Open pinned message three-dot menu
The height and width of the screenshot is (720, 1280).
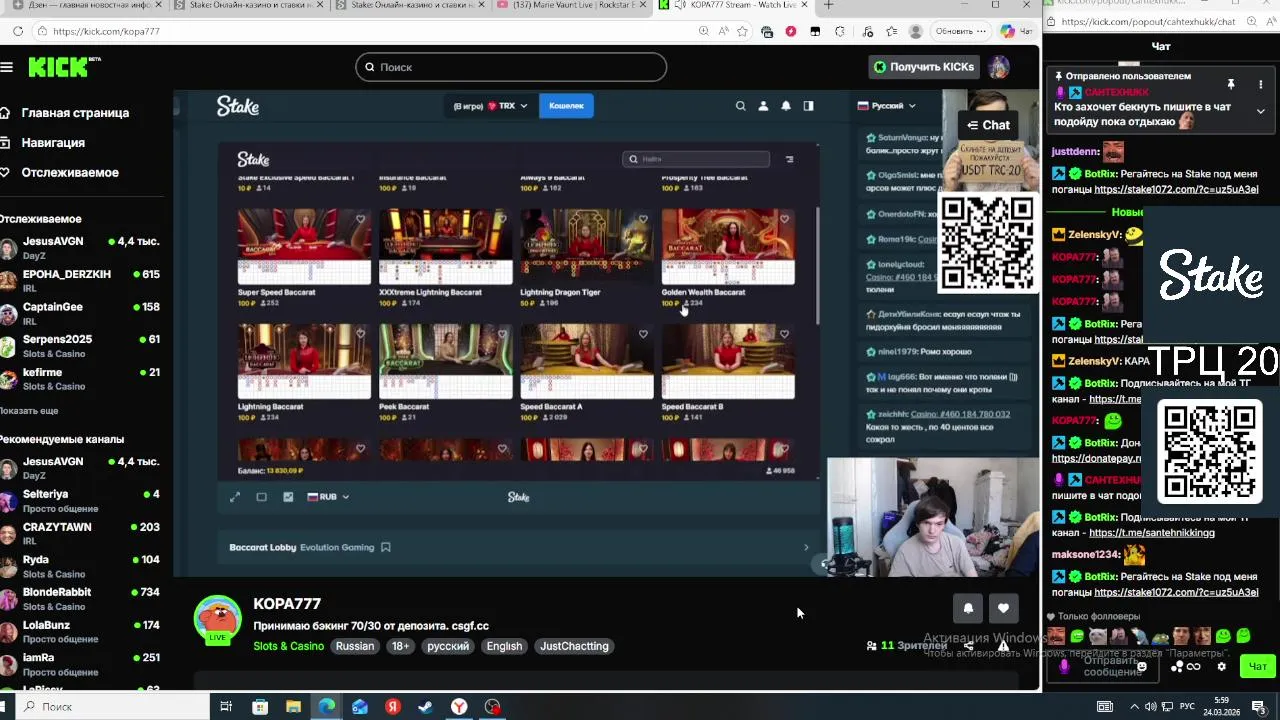pos(1261,85)
